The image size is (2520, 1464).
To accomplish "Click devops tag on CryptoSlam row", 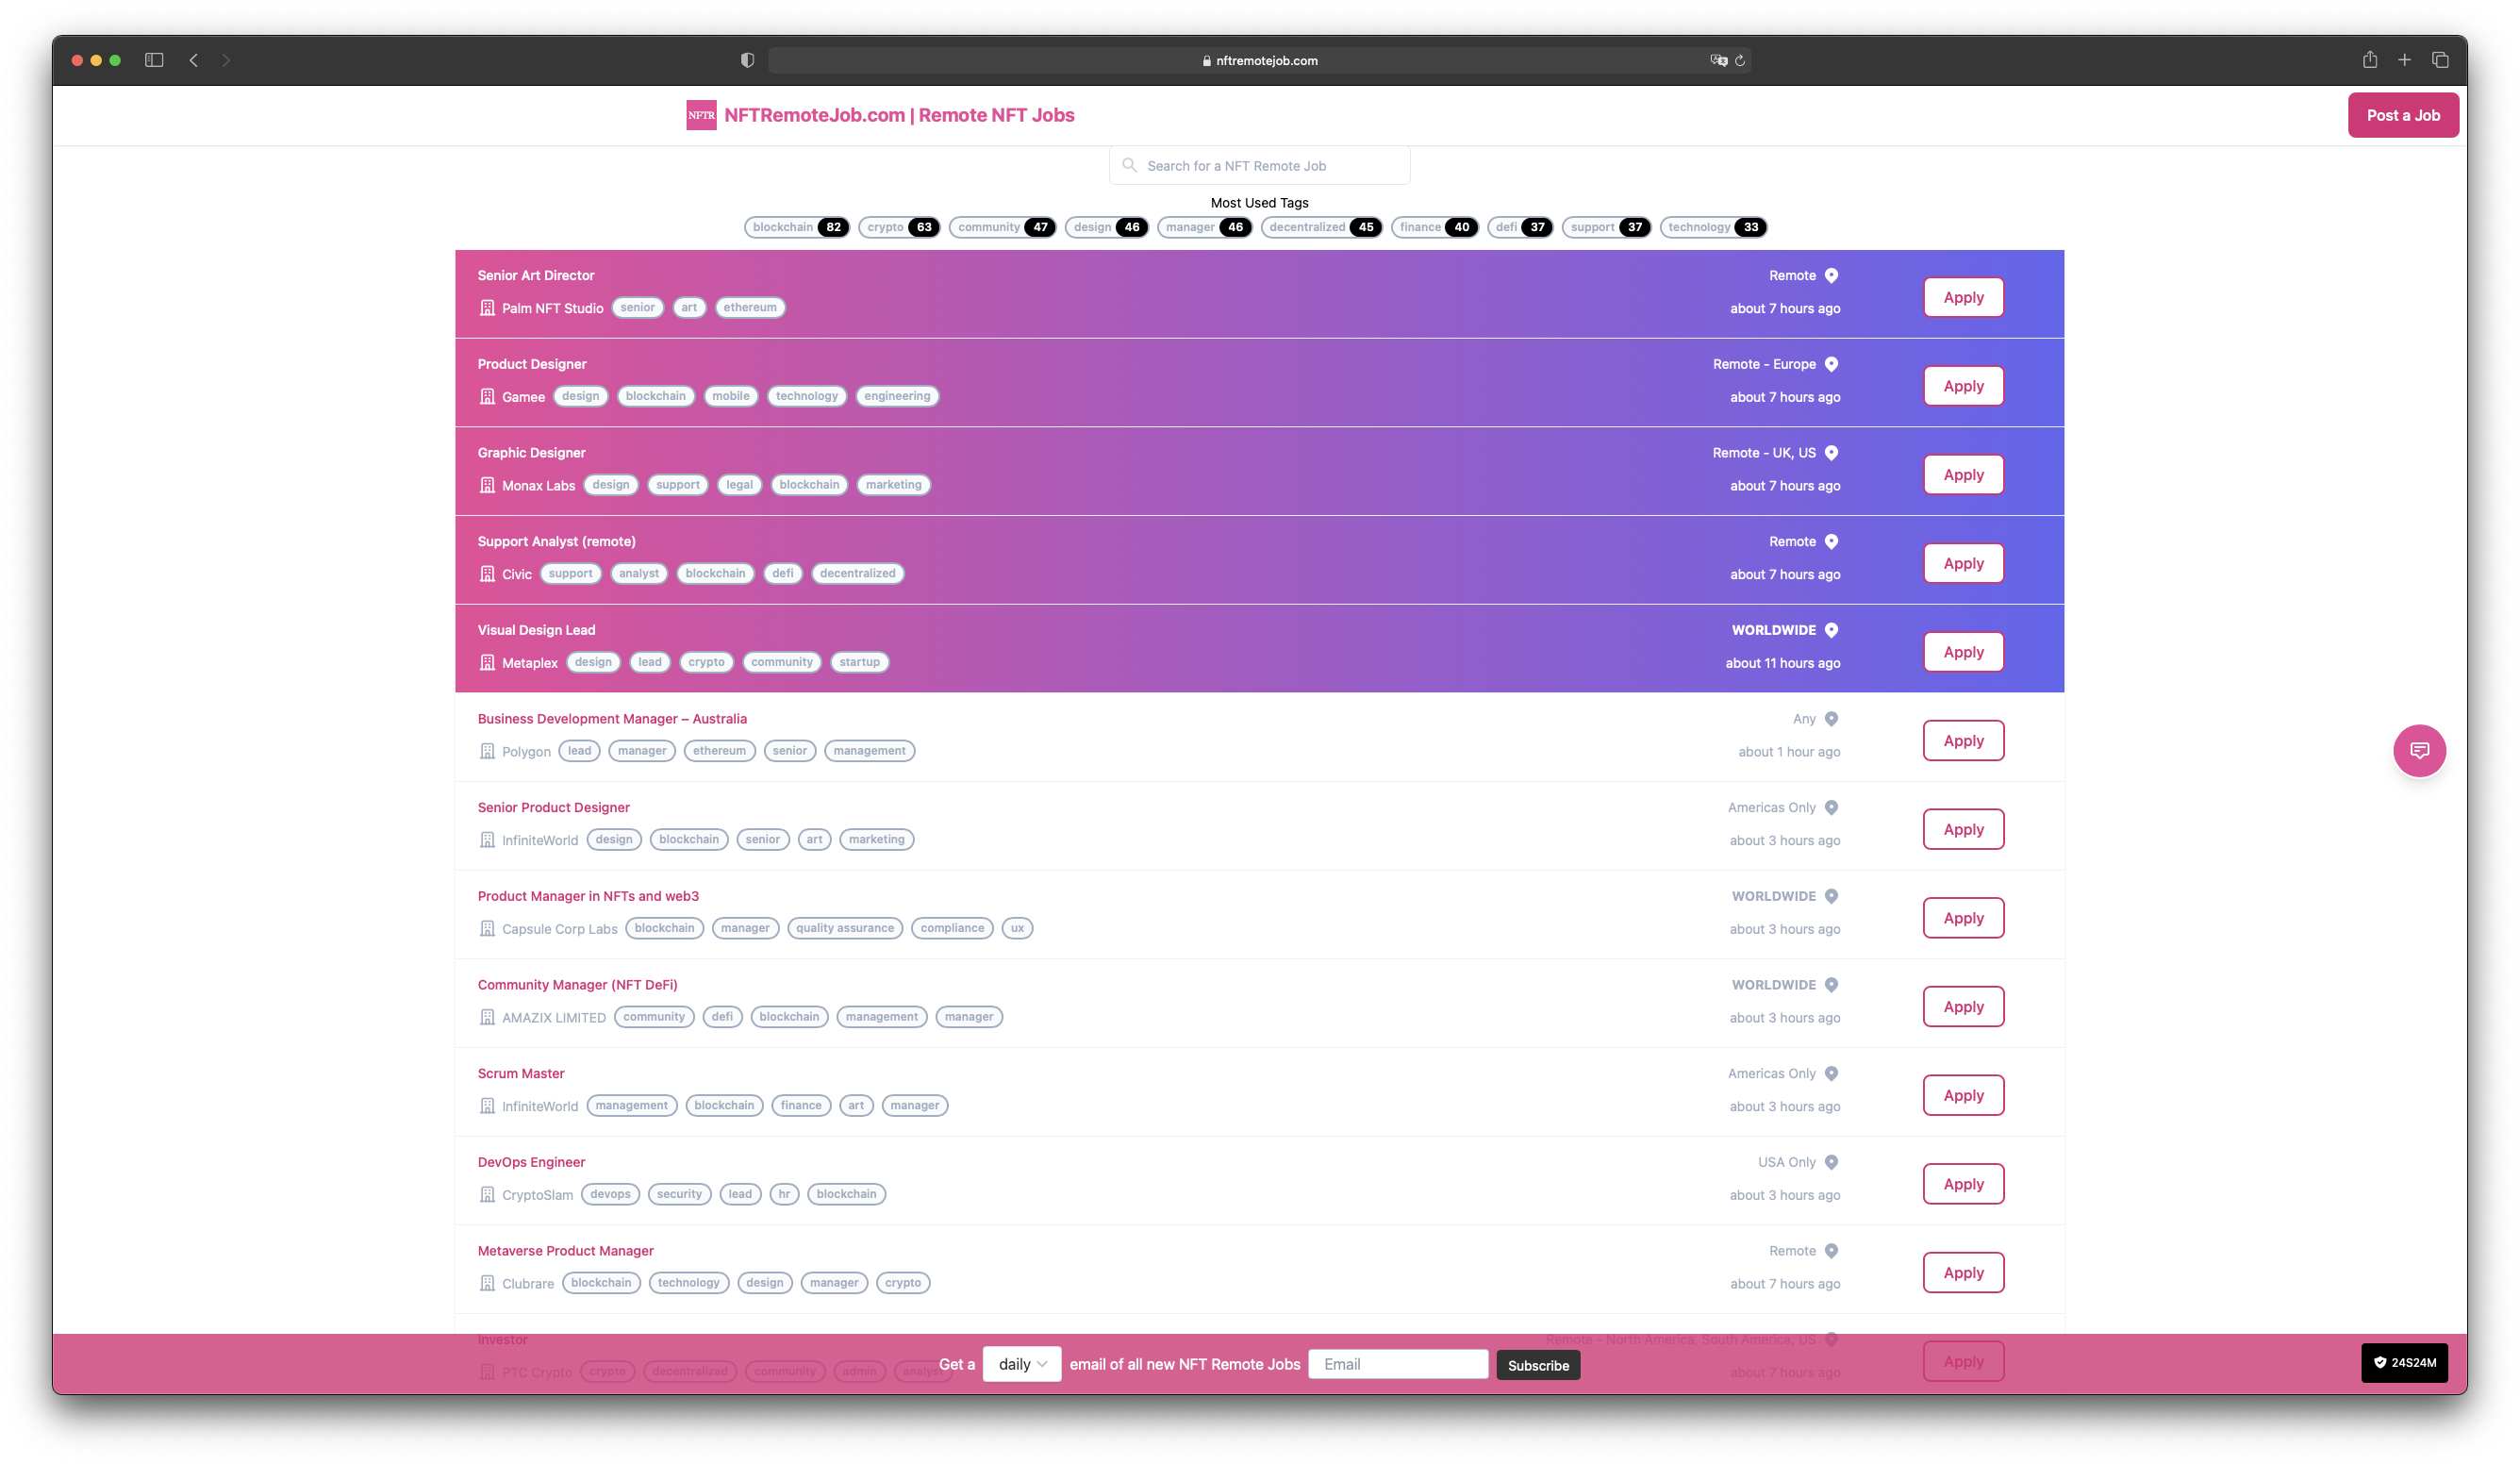I will point(610,1194).
